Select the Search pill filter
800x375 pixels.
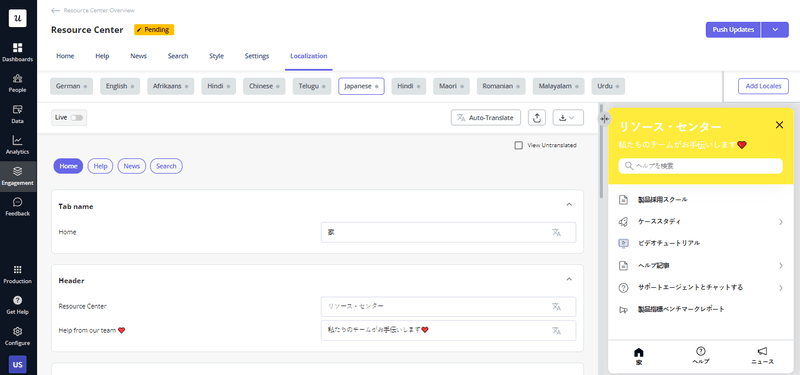166,166
